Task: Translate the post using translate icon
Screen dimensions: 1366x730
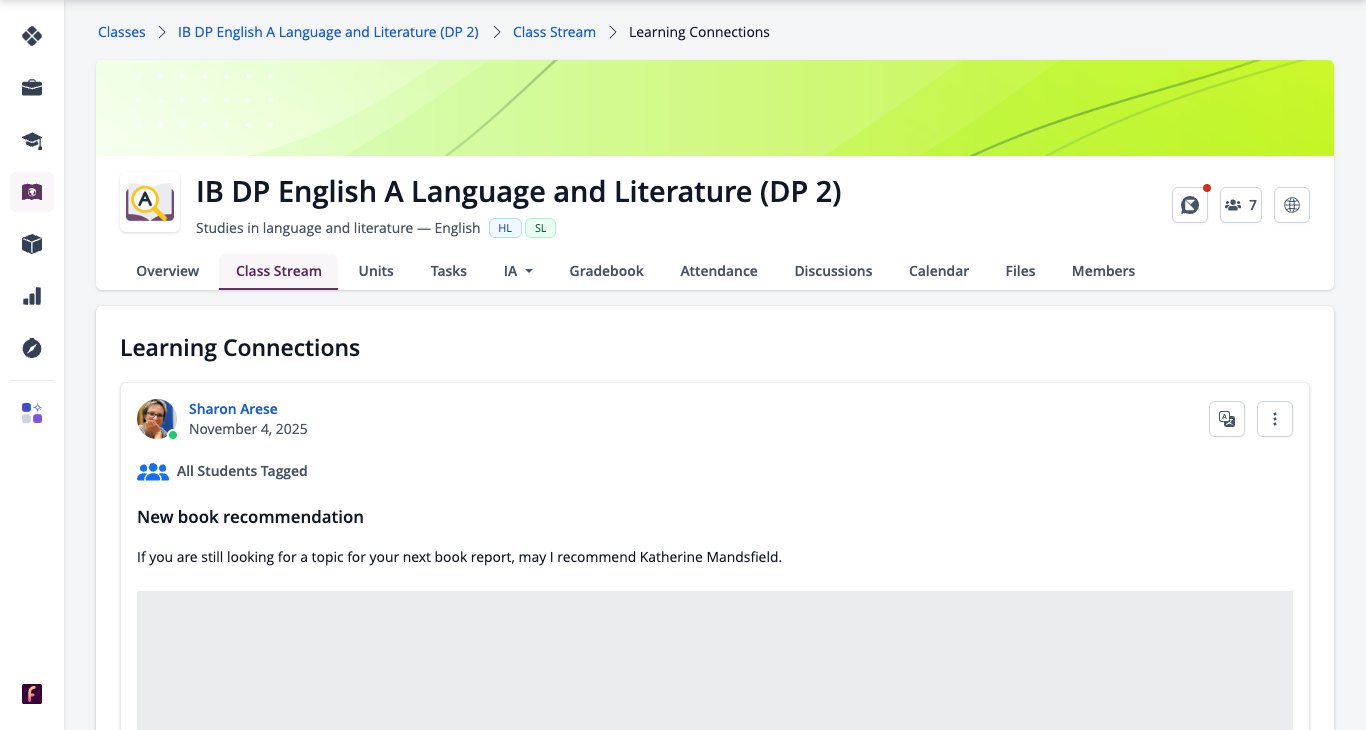Action: click(x=1227, y=419)
